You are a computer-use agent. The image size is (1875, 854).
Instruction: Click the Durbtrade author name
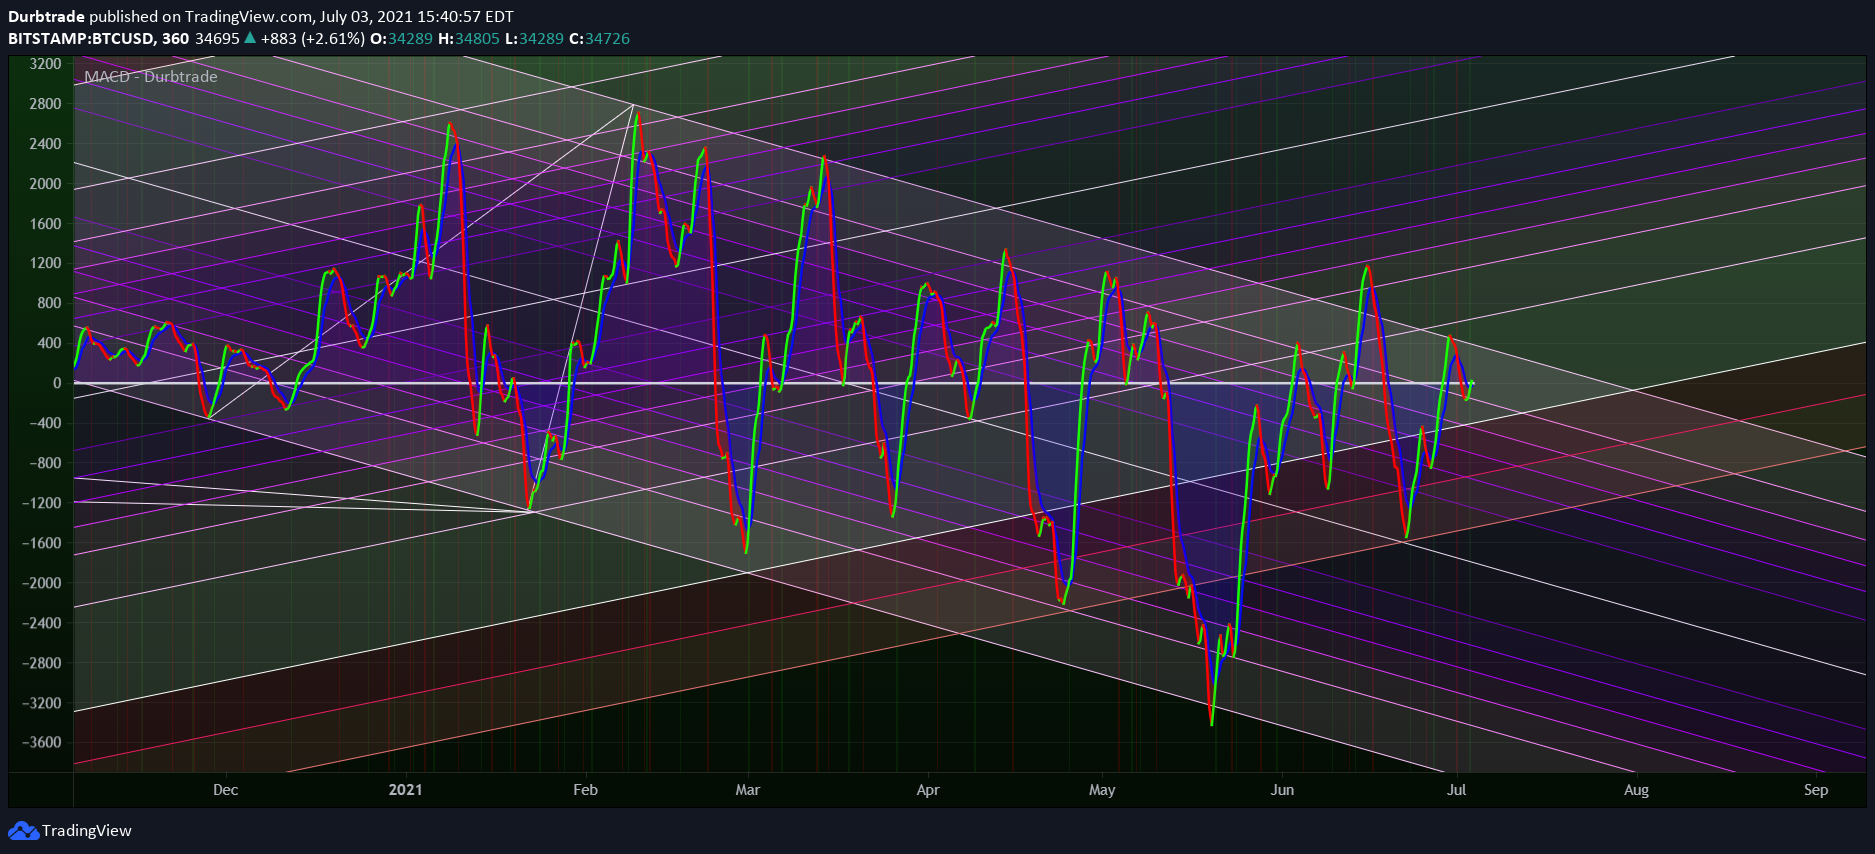click(x=46, y=17)
